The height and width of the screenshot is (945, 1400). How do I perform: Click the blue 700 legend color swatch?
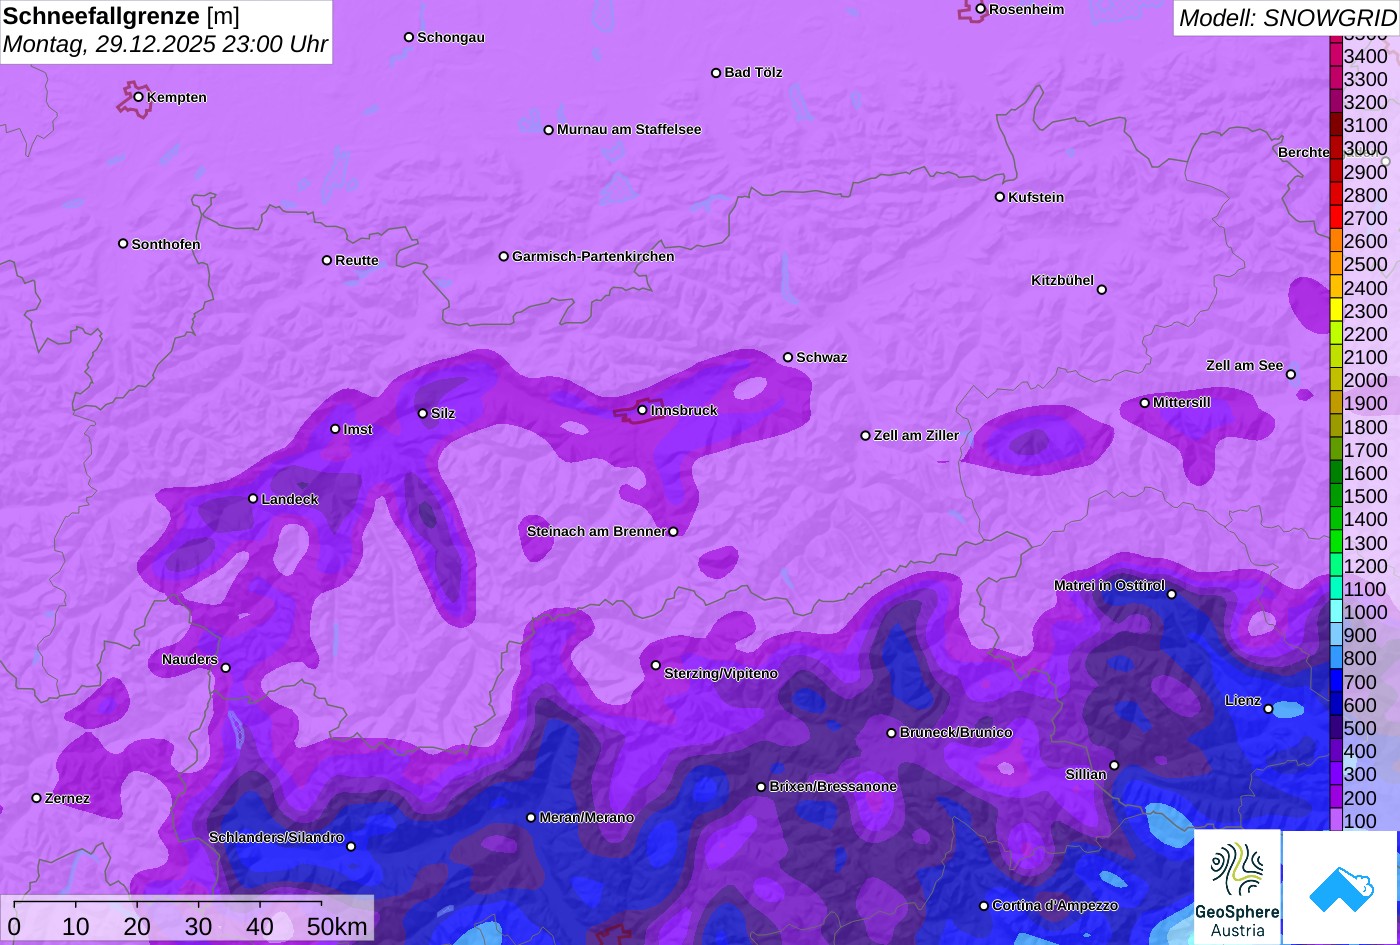(x=1336, y=682)
